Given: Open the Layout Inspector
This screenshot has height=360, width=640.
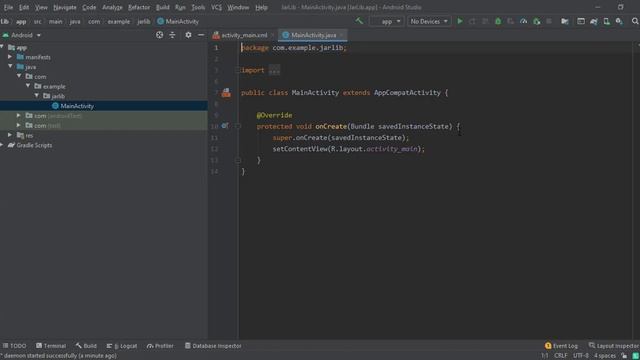Looking at the screenshot, I should 613,346.
